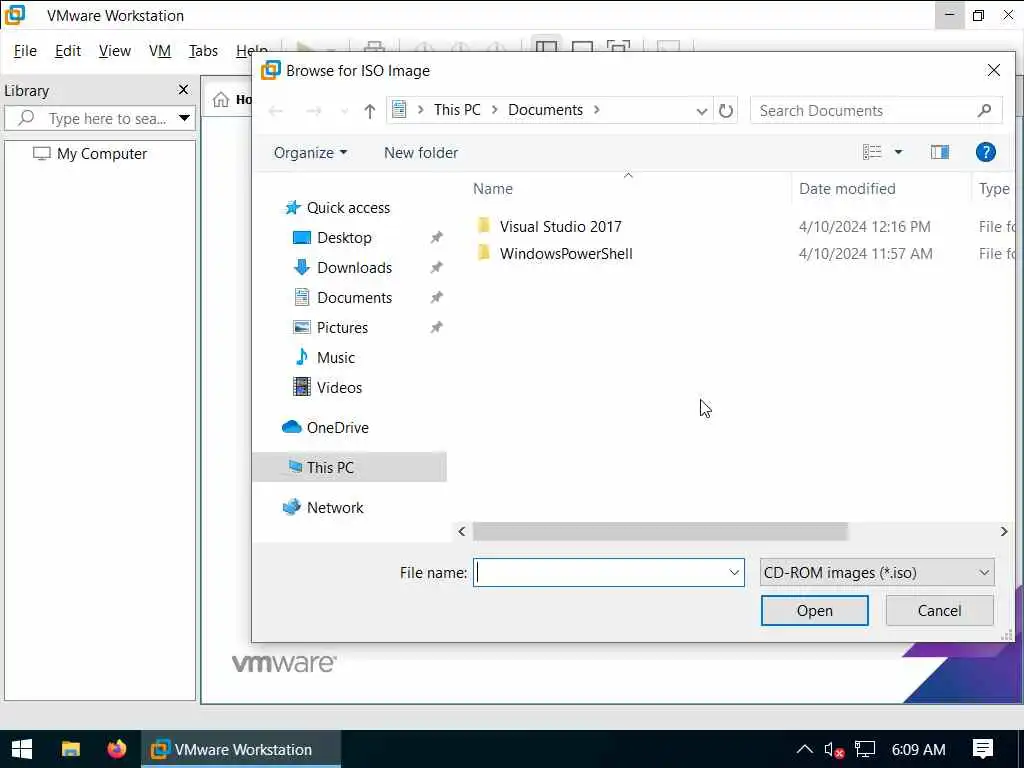Cancel the Browse for ISO dialog

tap(939, 611)
